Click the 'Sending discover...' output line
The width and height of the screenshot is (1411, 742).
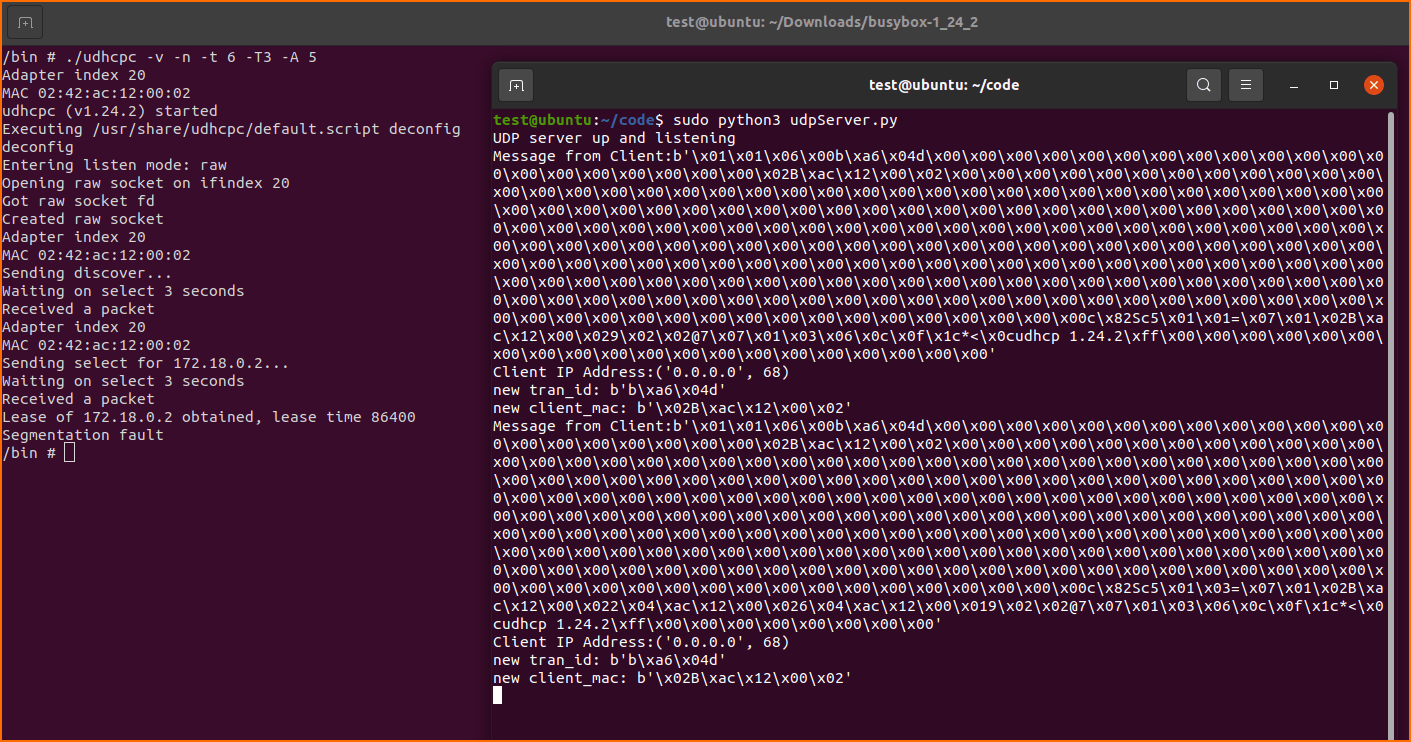pyautogui.click(x=87, y=273)
